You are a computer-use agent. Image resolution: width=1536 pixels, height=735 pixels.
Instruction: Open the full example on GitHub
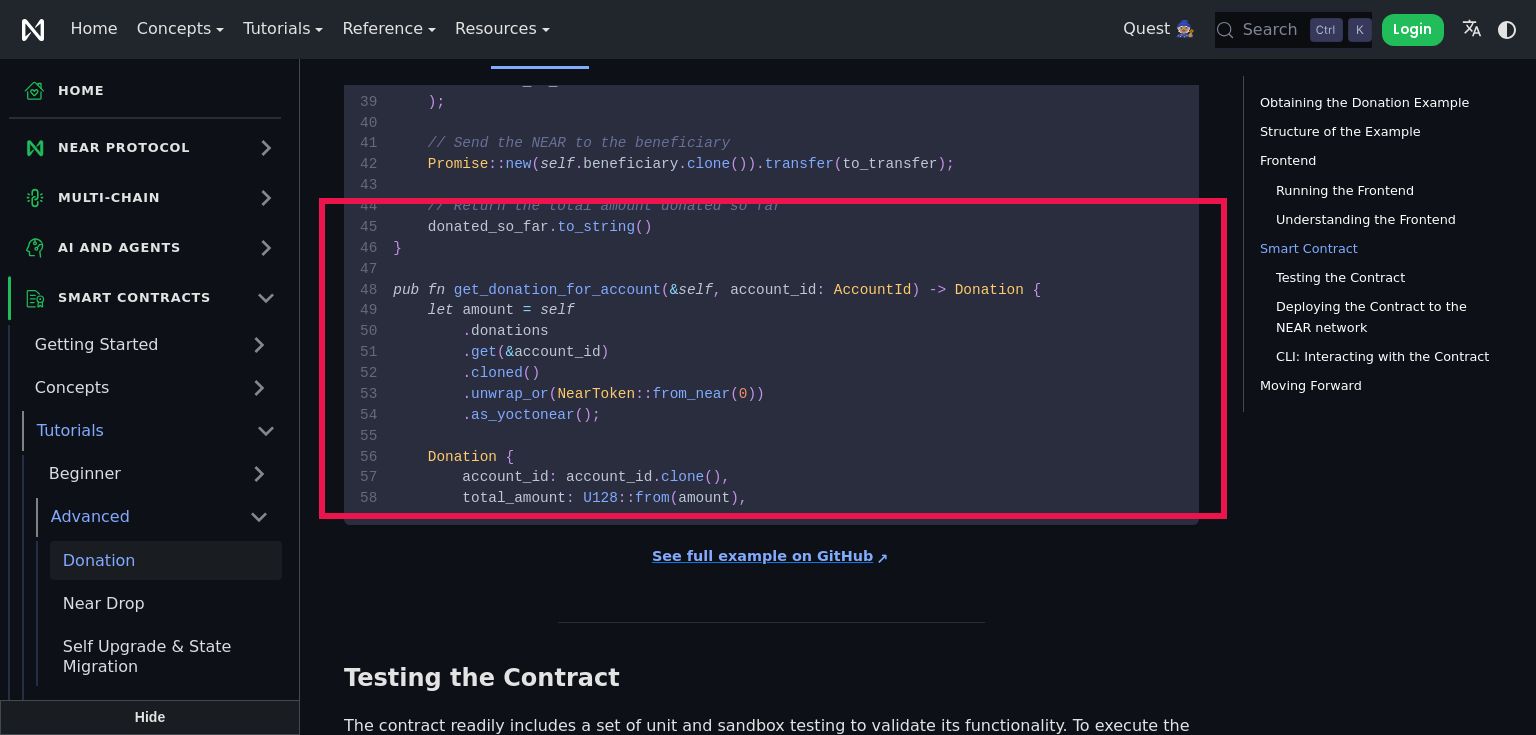(x=762, y=556)
